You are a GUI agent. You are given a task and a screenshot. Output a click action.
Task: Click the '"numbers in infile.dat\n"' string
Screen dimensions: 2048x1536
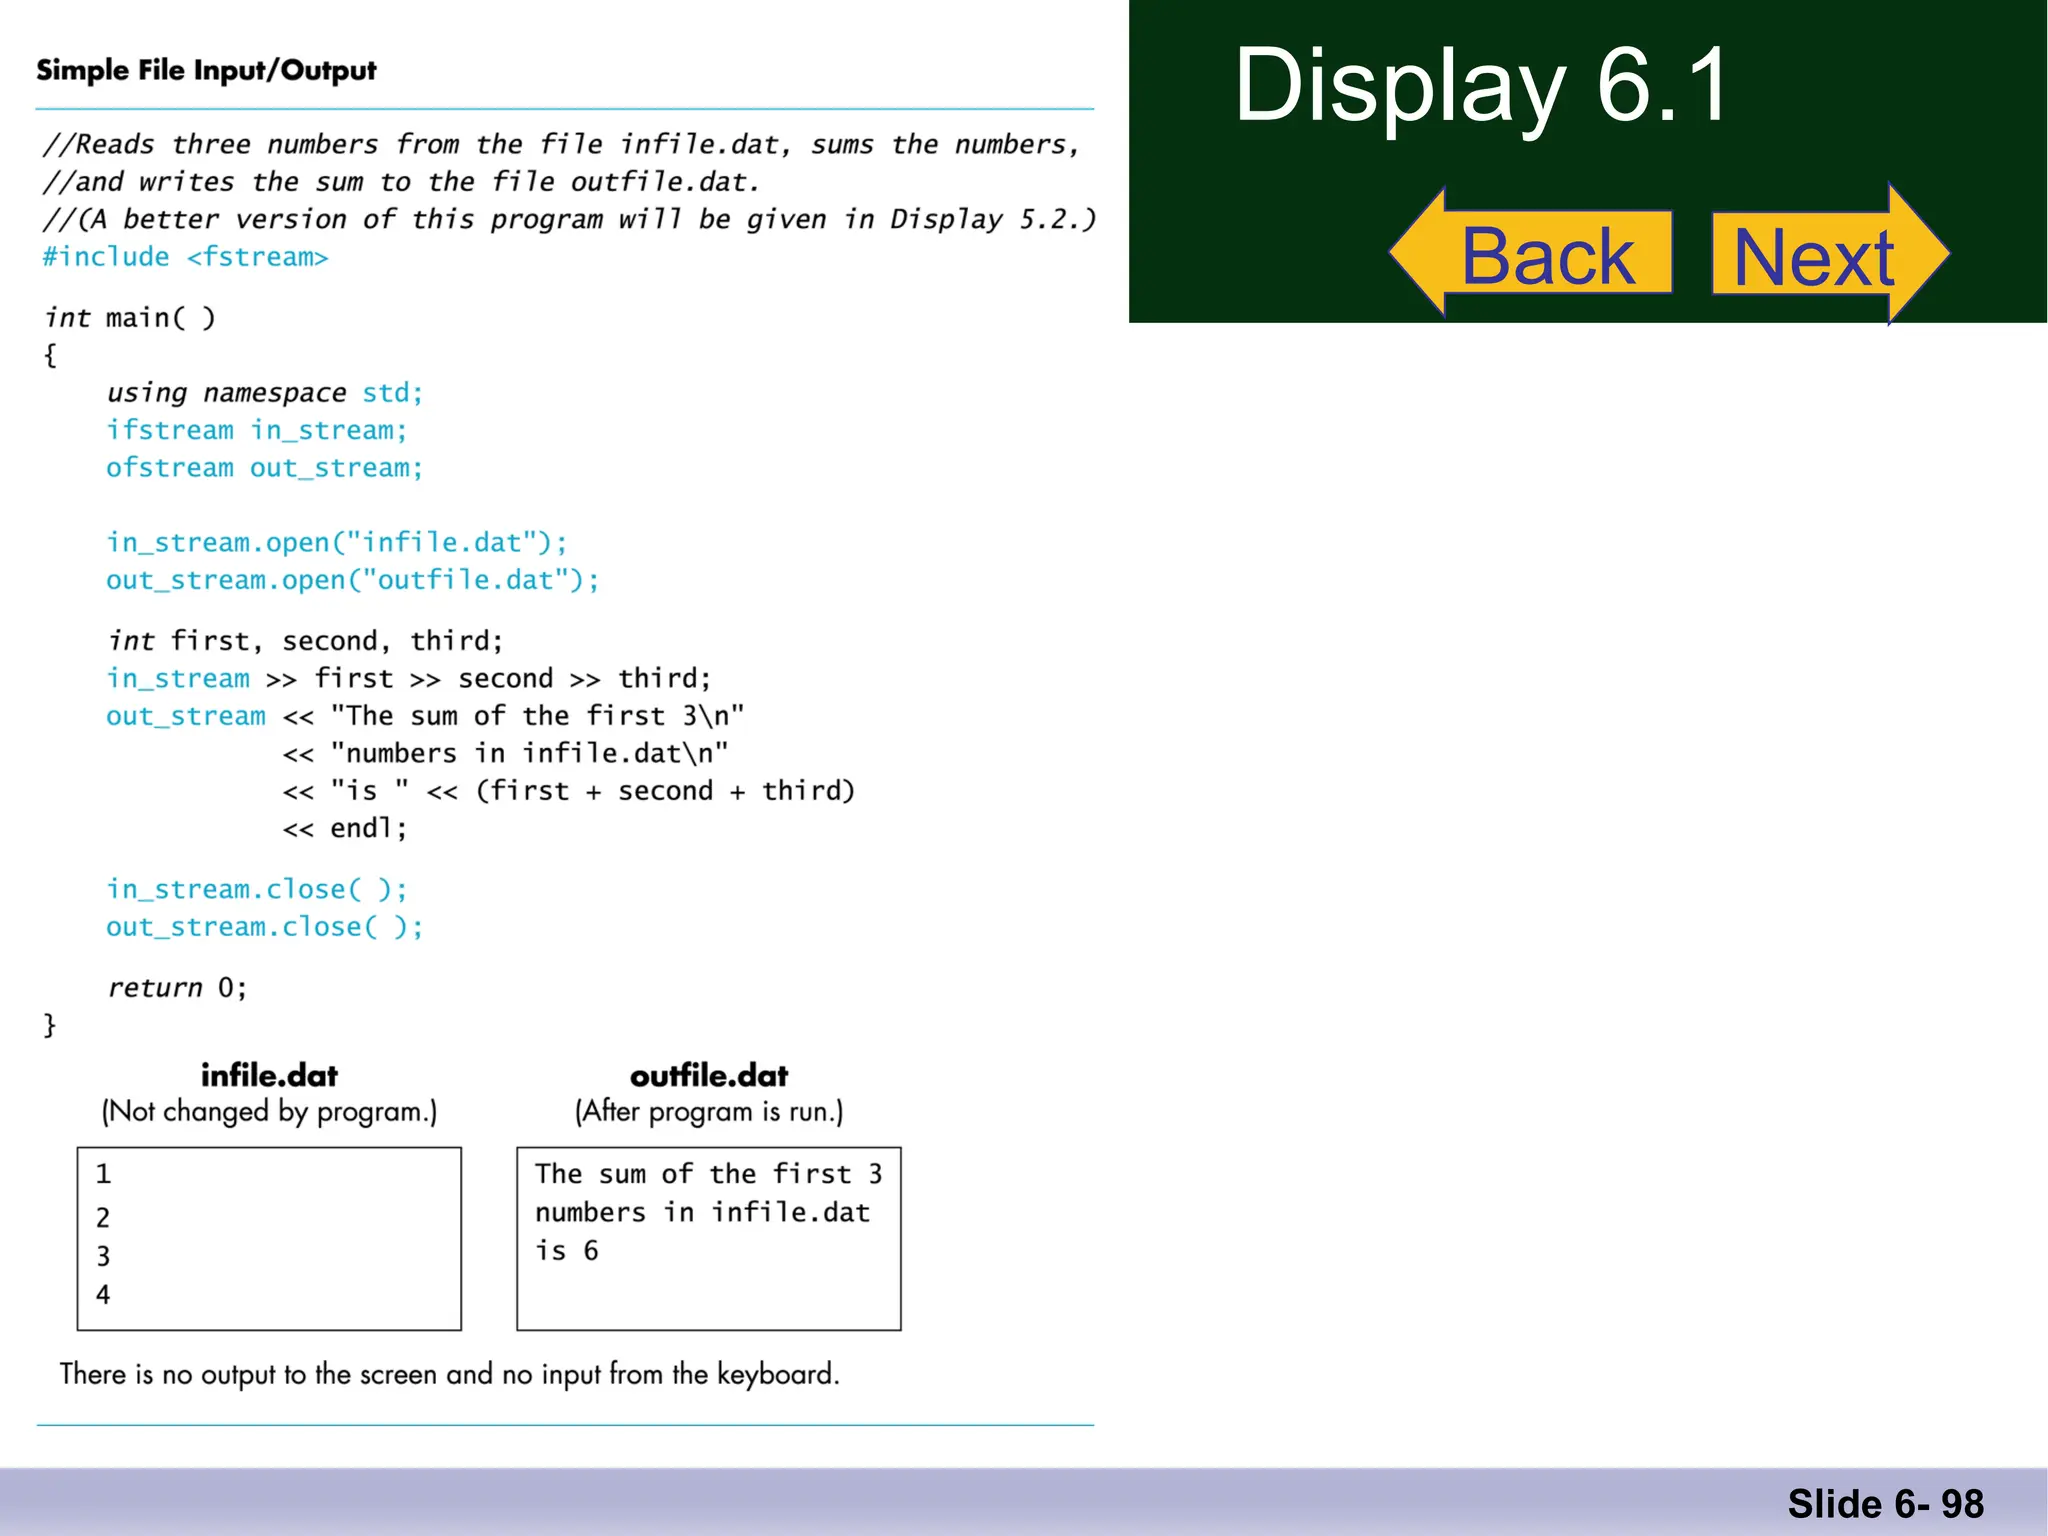coord(530,753)
